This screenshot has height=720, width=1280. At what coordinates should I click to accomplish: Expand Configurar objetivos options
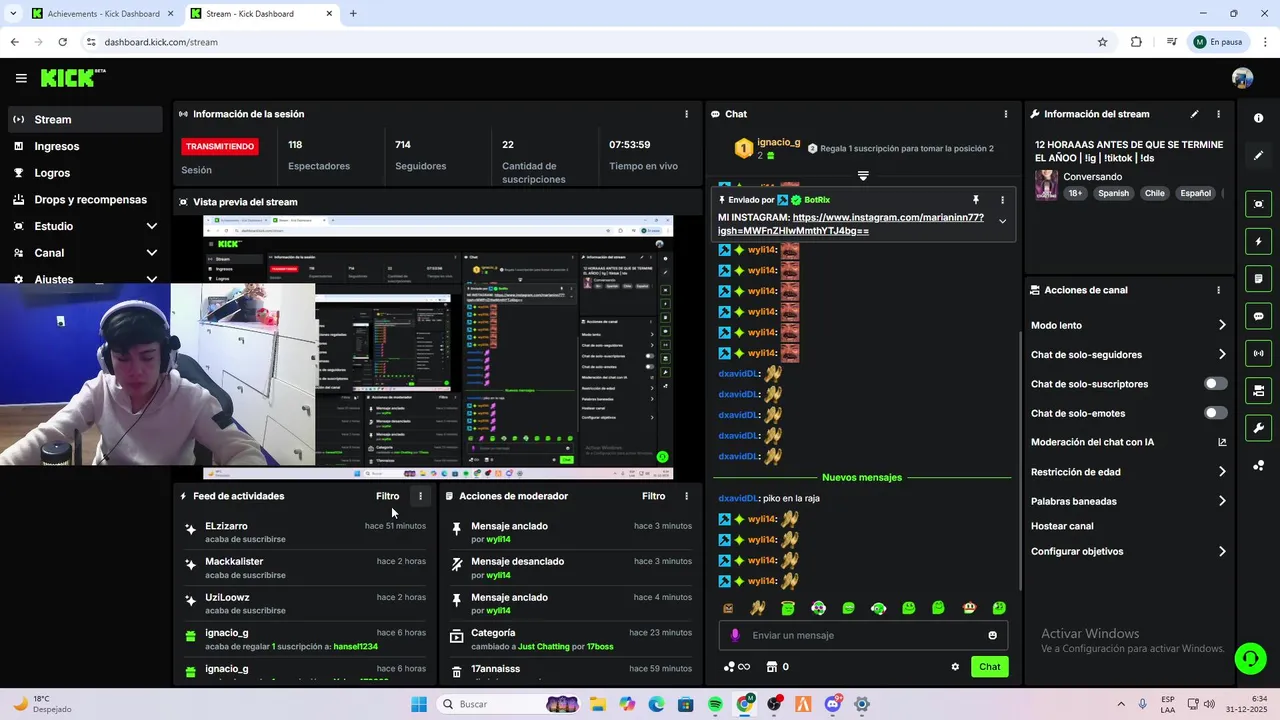pos(1222,551)
